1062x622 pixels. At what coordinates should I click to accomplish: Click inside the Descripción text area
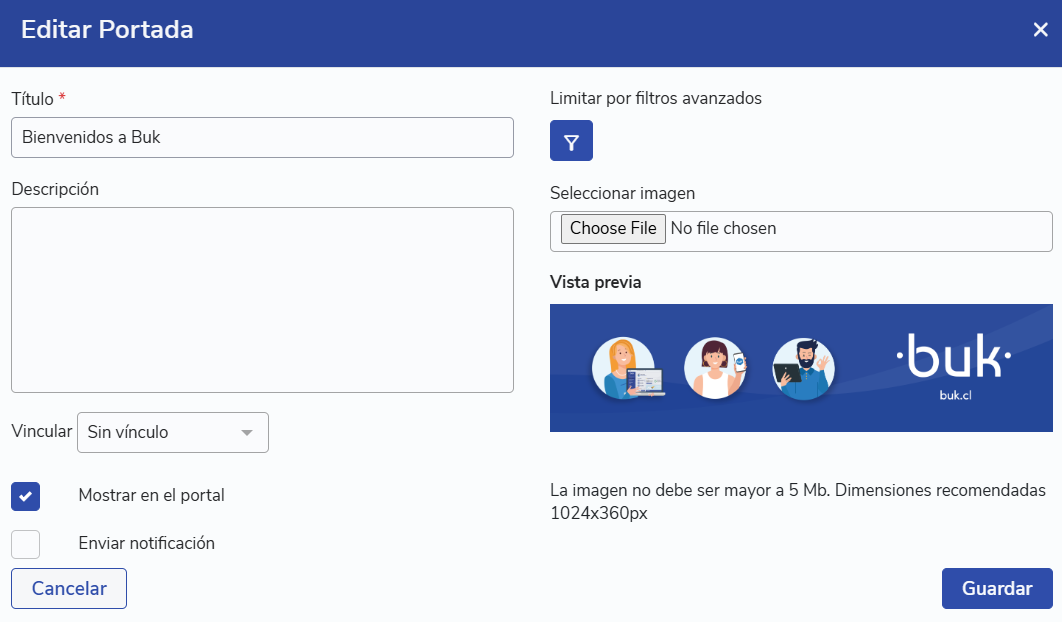point(262,300)
